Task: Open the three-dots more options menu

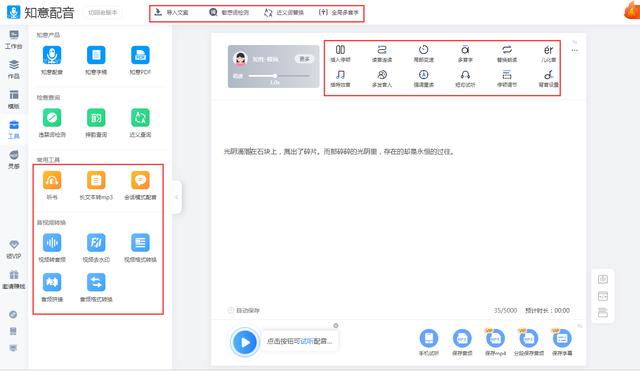Action: (x=575, y=50)
